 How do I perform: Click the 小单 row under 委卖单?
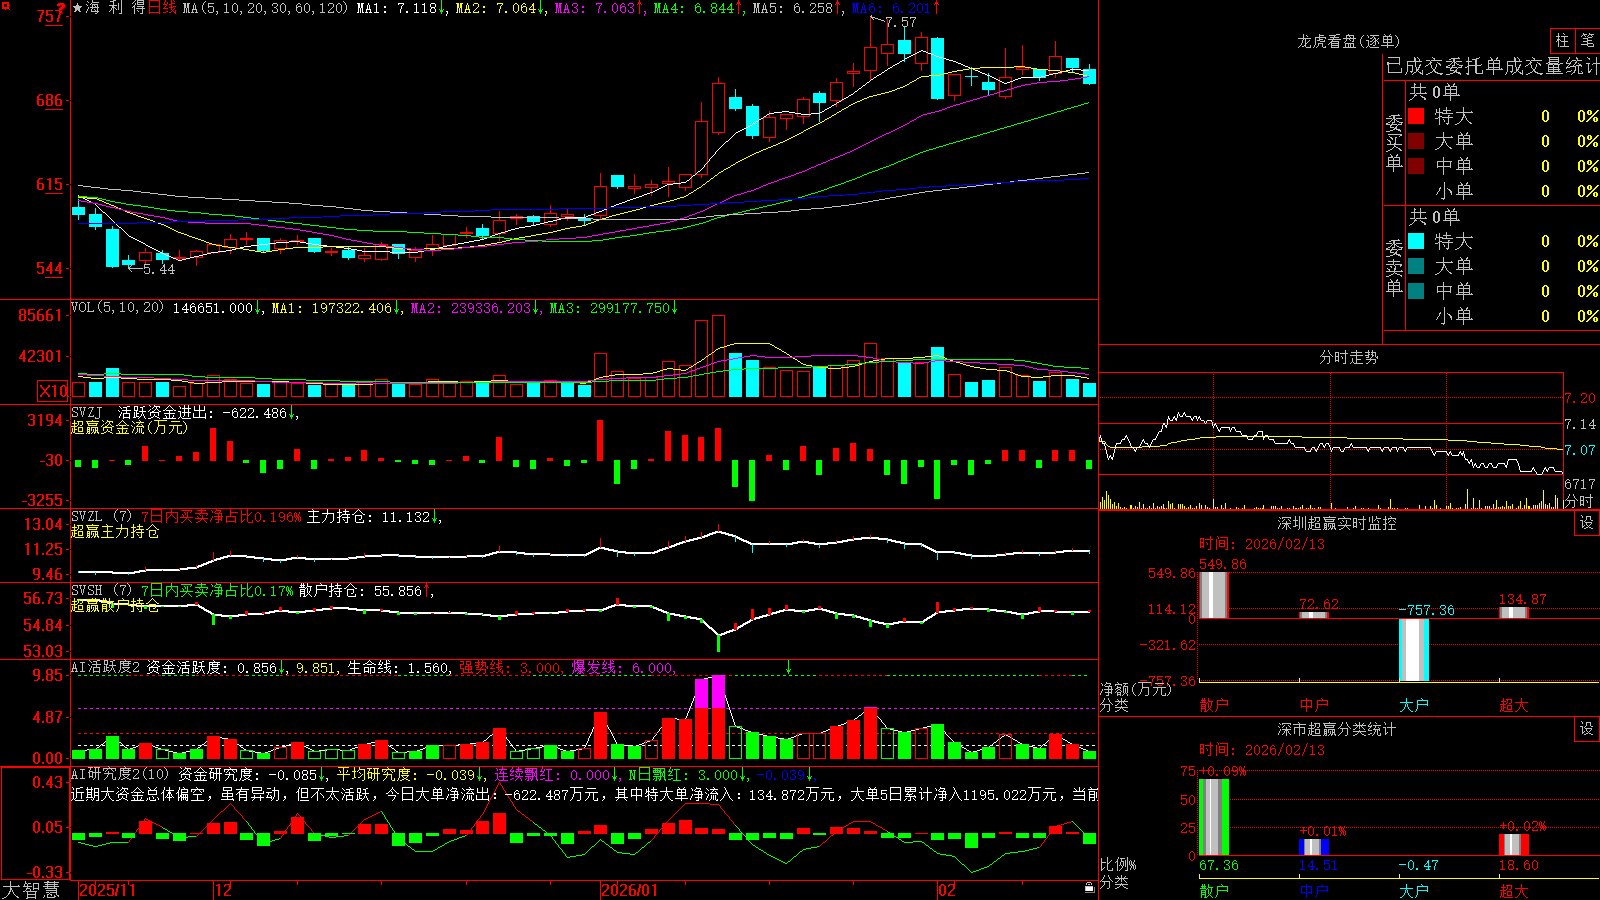(x=1503, y=316)
